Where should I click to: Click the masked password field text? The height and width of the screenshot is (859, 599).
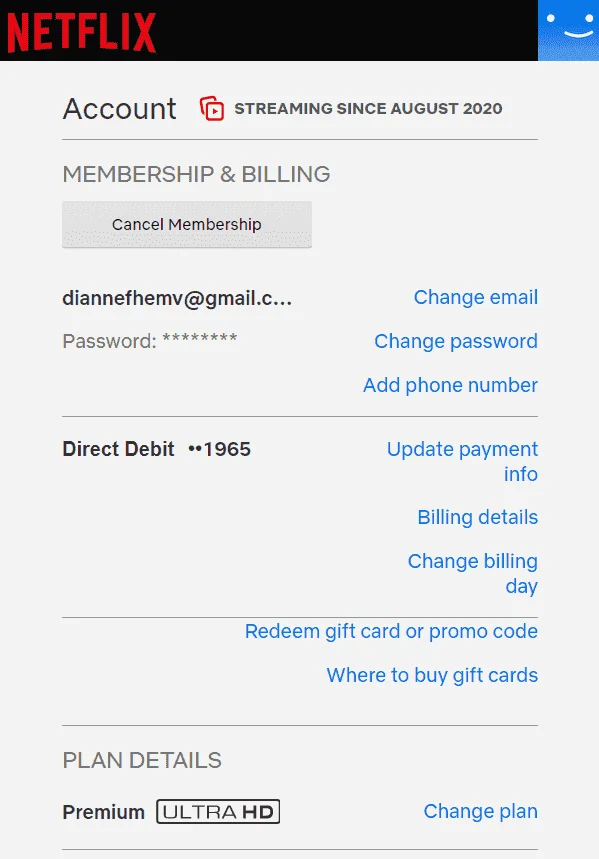click(x=150, y=341)
